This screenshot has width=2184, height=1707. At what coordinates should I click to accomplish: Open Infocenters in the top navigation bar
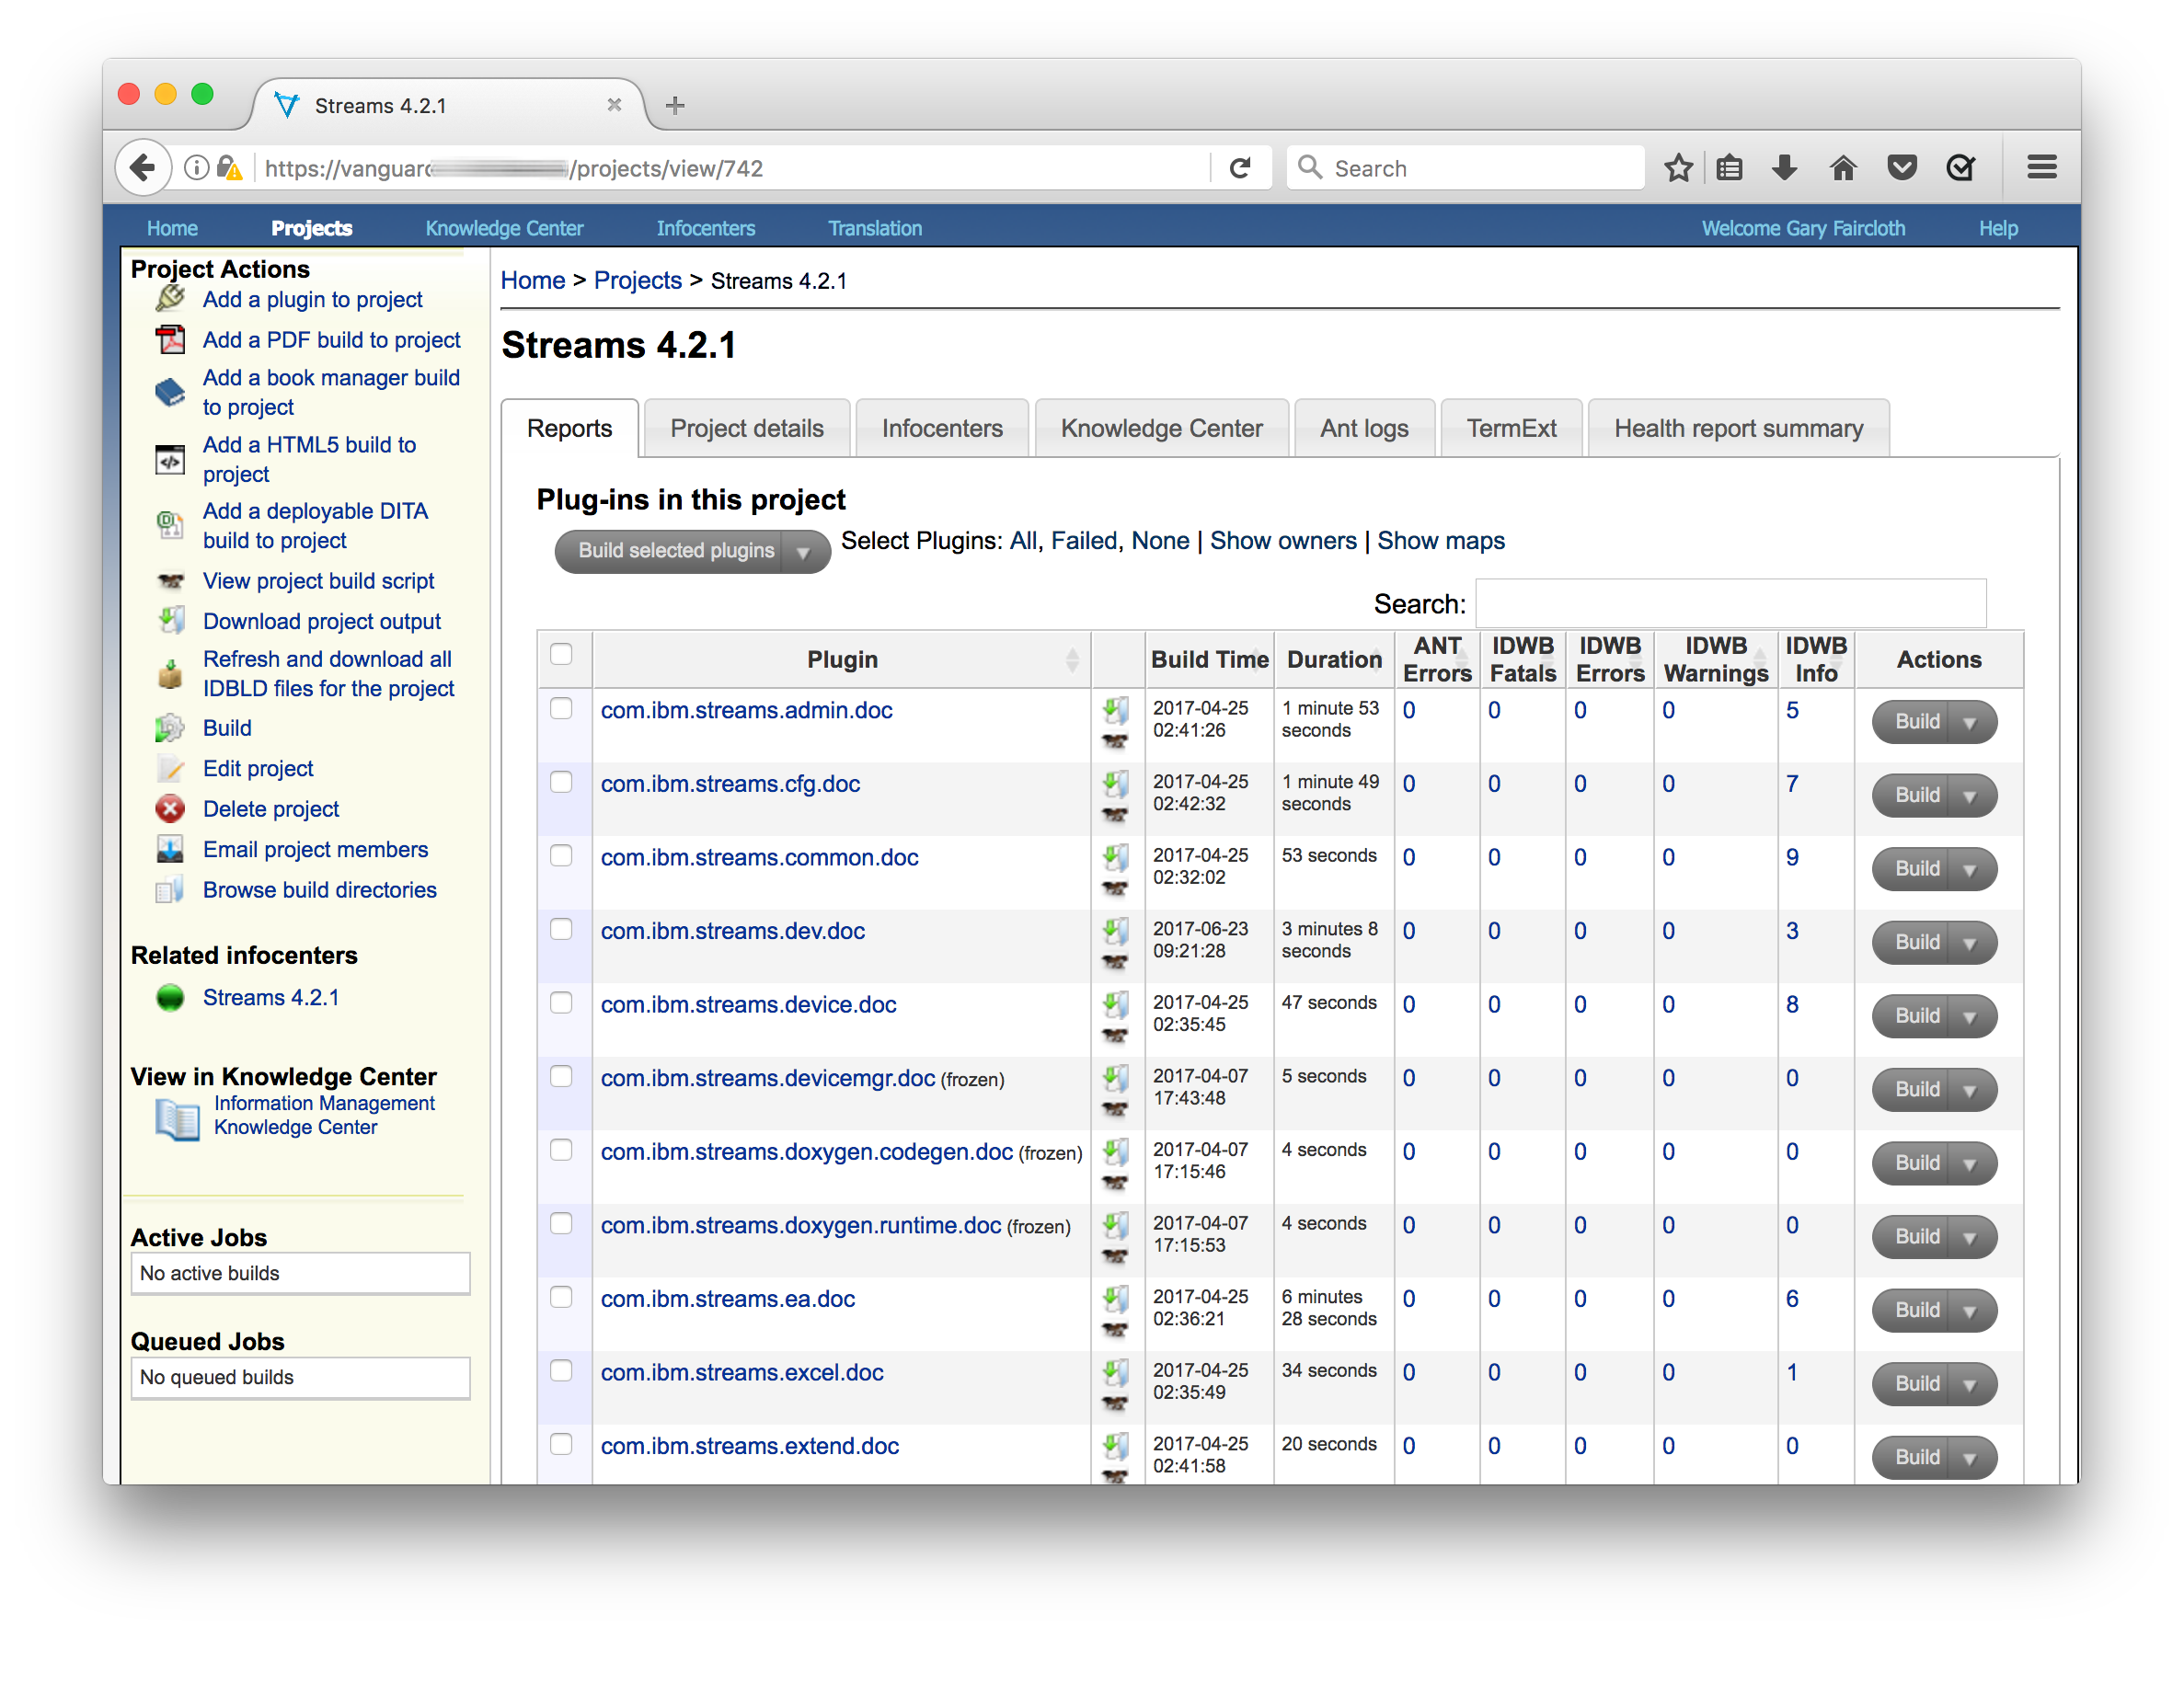point(706,229)
